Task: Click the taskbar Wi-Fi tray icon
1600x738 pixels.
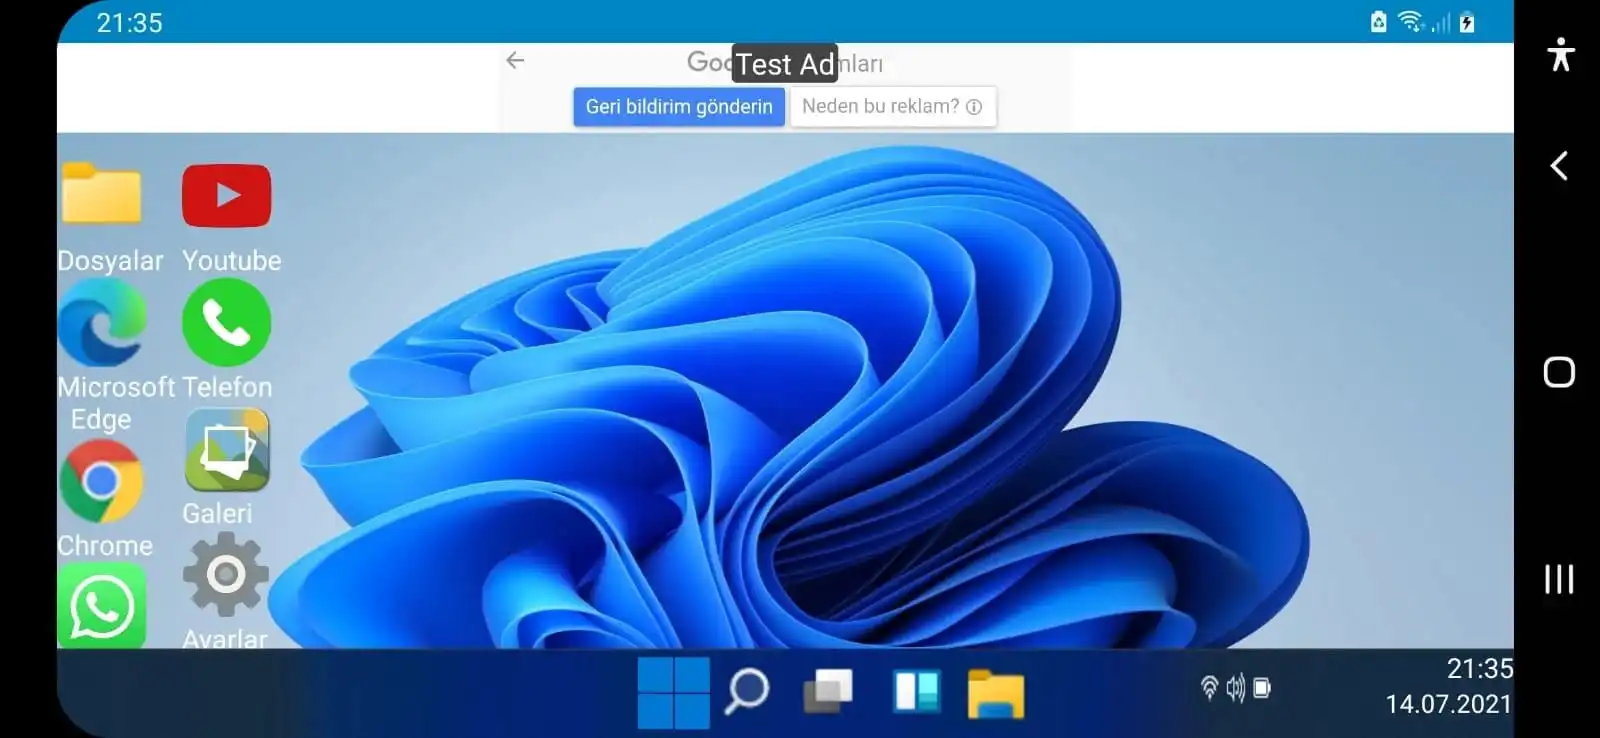Action: pyautogui.click(x=1209, y=687)
